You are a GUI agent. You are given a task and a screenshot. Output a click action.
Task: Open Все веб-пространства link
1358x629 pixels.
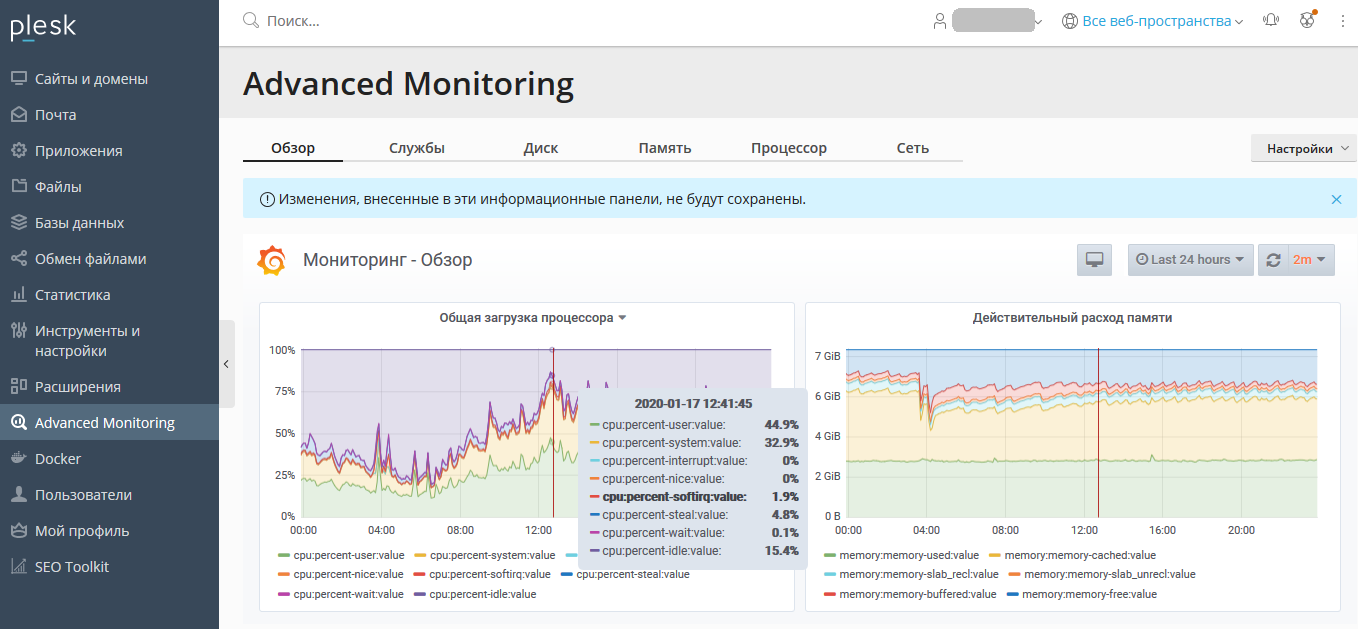point(1157,21)
